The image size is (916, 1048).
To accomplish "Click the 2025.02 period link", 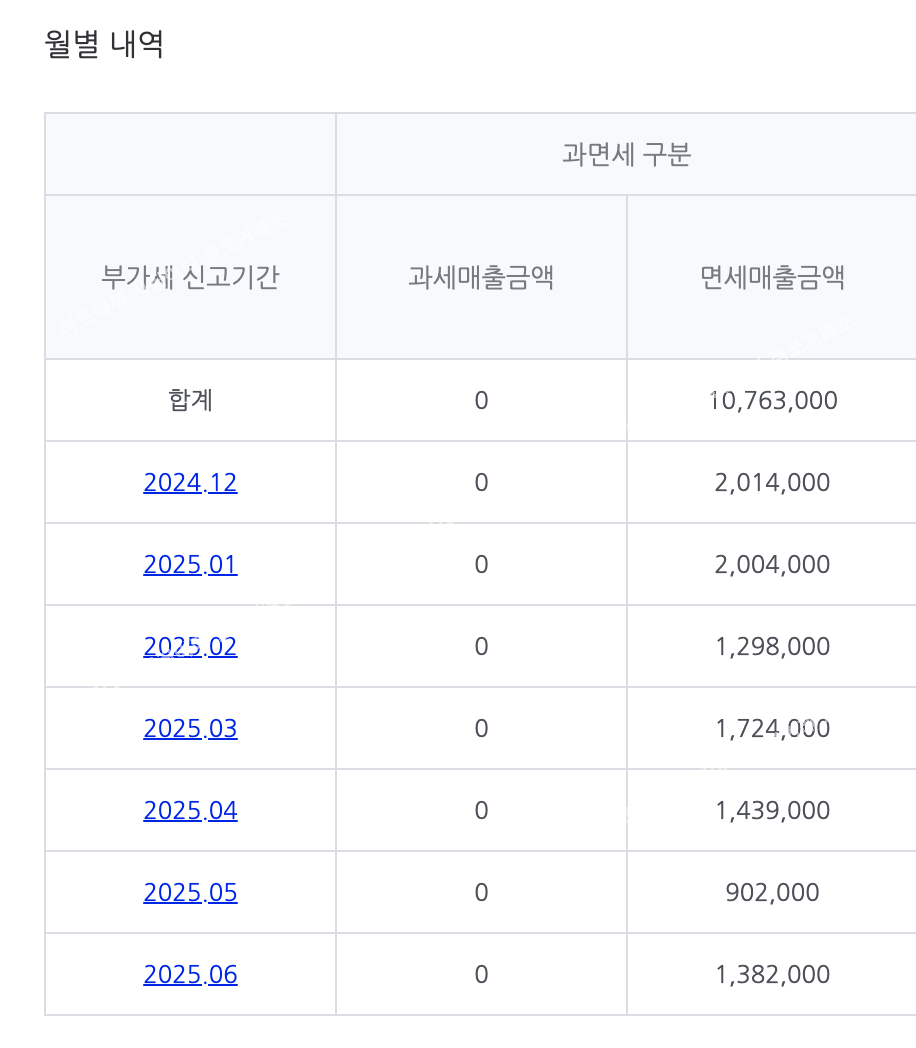I will click(x=190, y=647).
